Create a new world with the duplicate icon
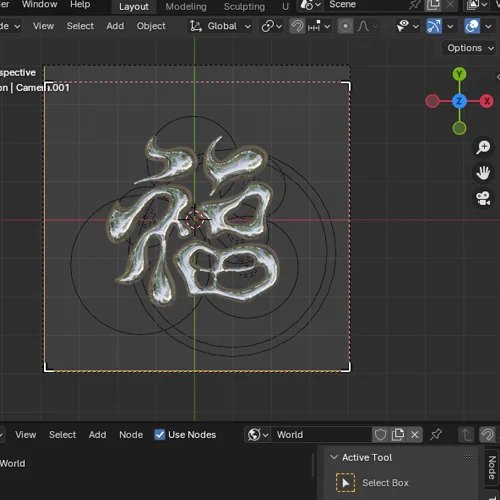Image resolution: width=500 pixels, height=500 pixels. pos(398,435)
